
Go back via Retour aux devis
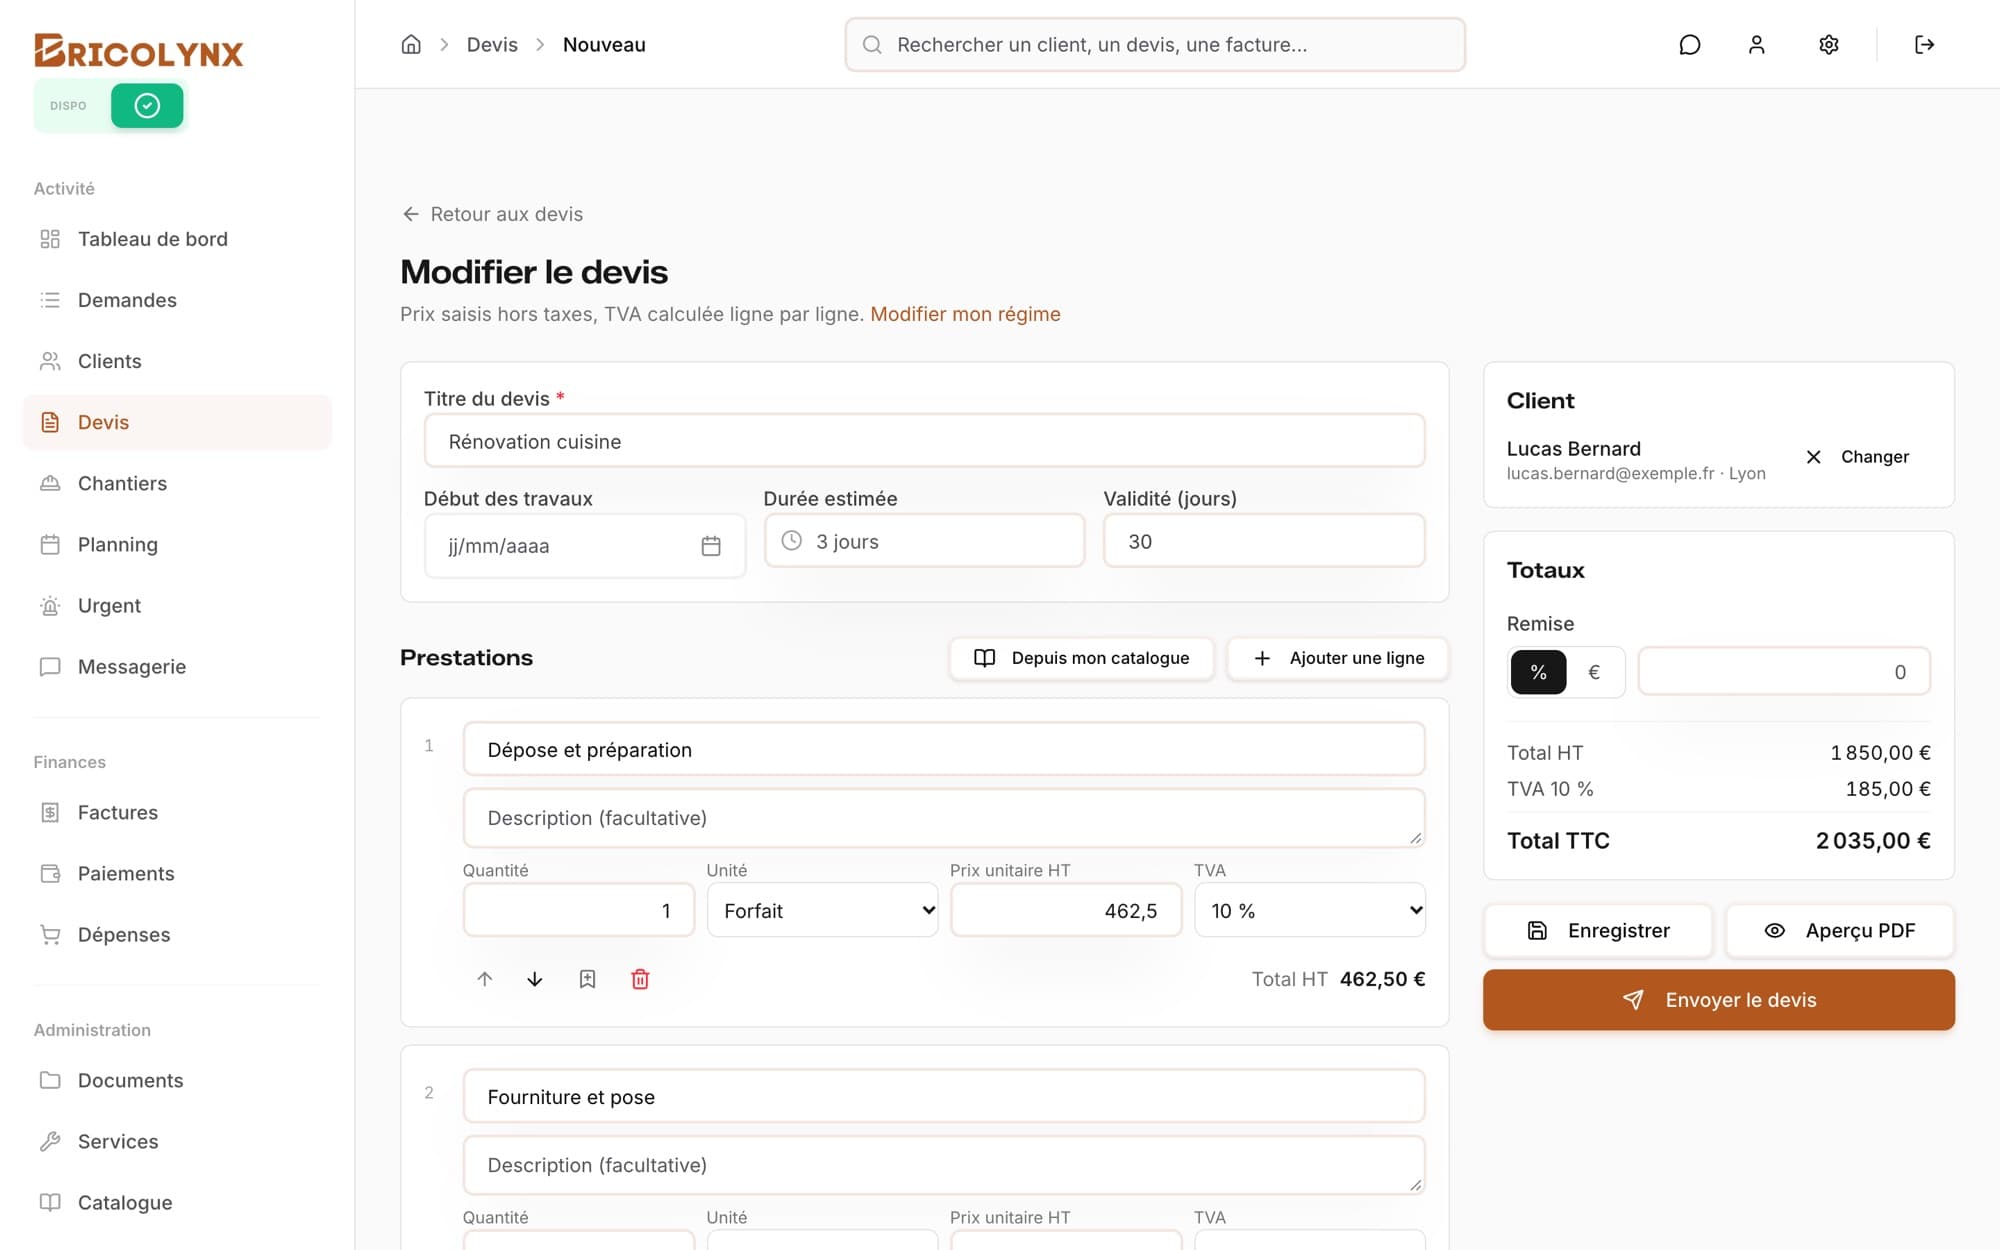point(492,214)
